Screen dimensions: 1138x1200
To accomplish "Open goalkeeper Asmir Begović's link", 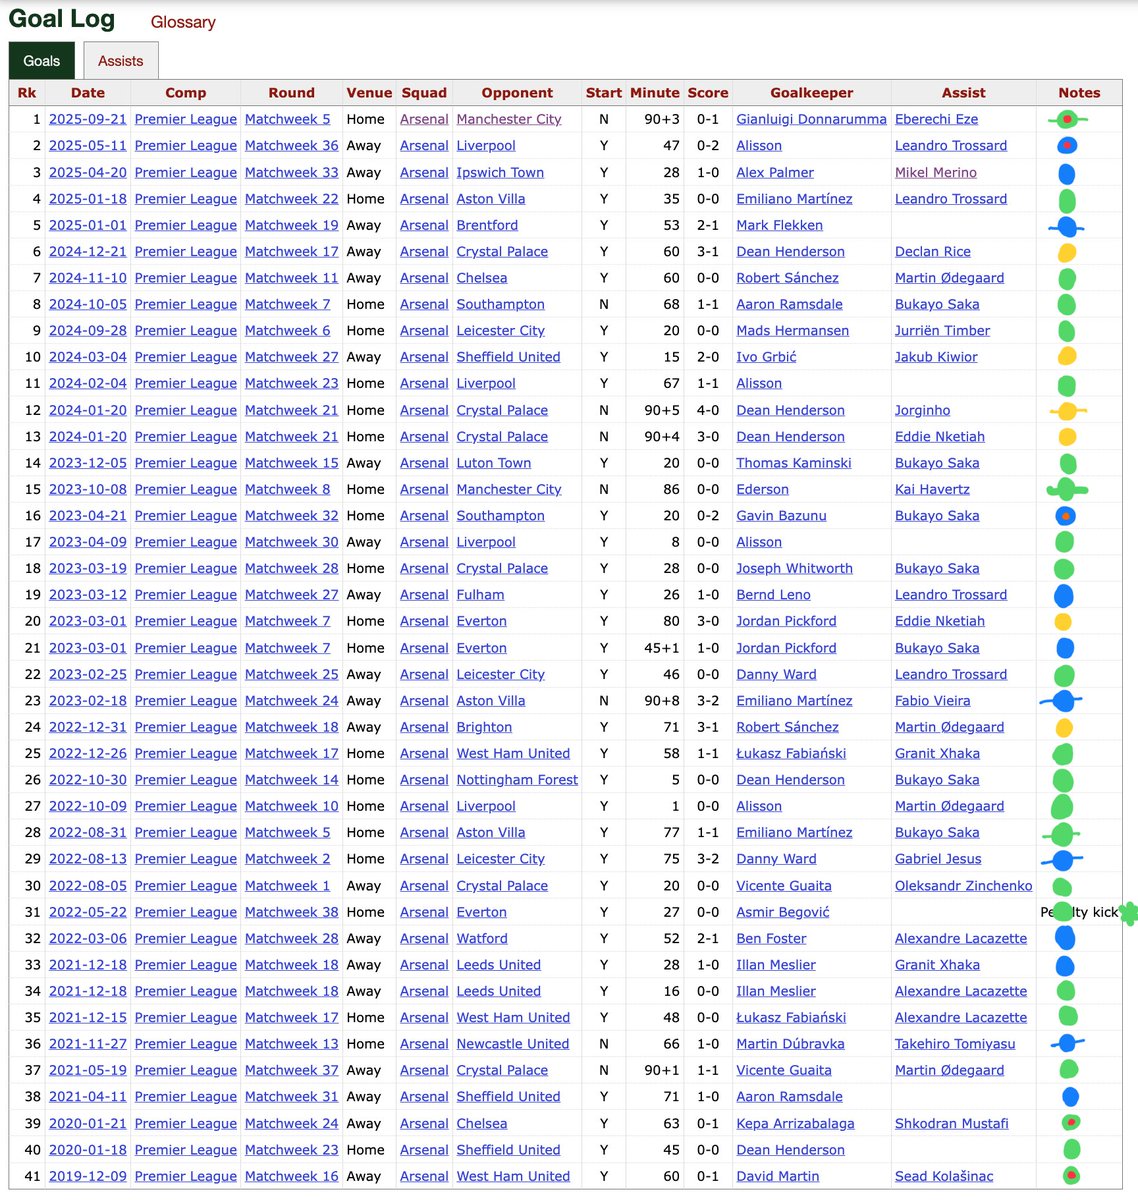I will point(783,912).
